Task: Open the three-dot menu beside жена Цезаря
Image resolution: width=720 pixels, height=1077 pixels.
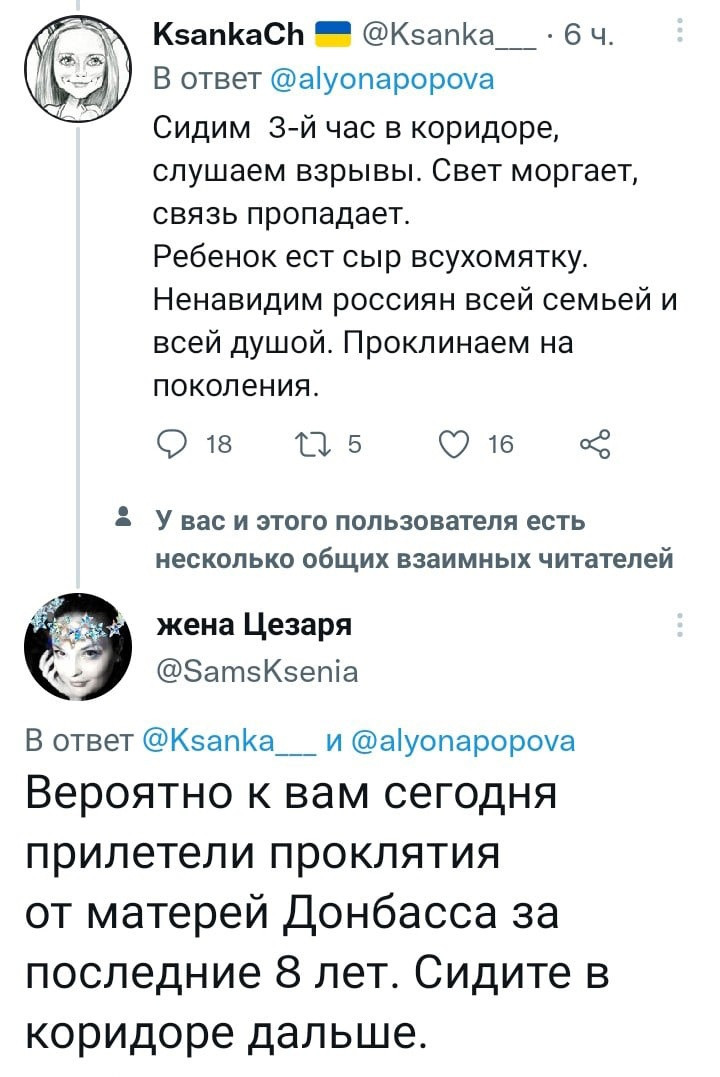Action: 681,624
